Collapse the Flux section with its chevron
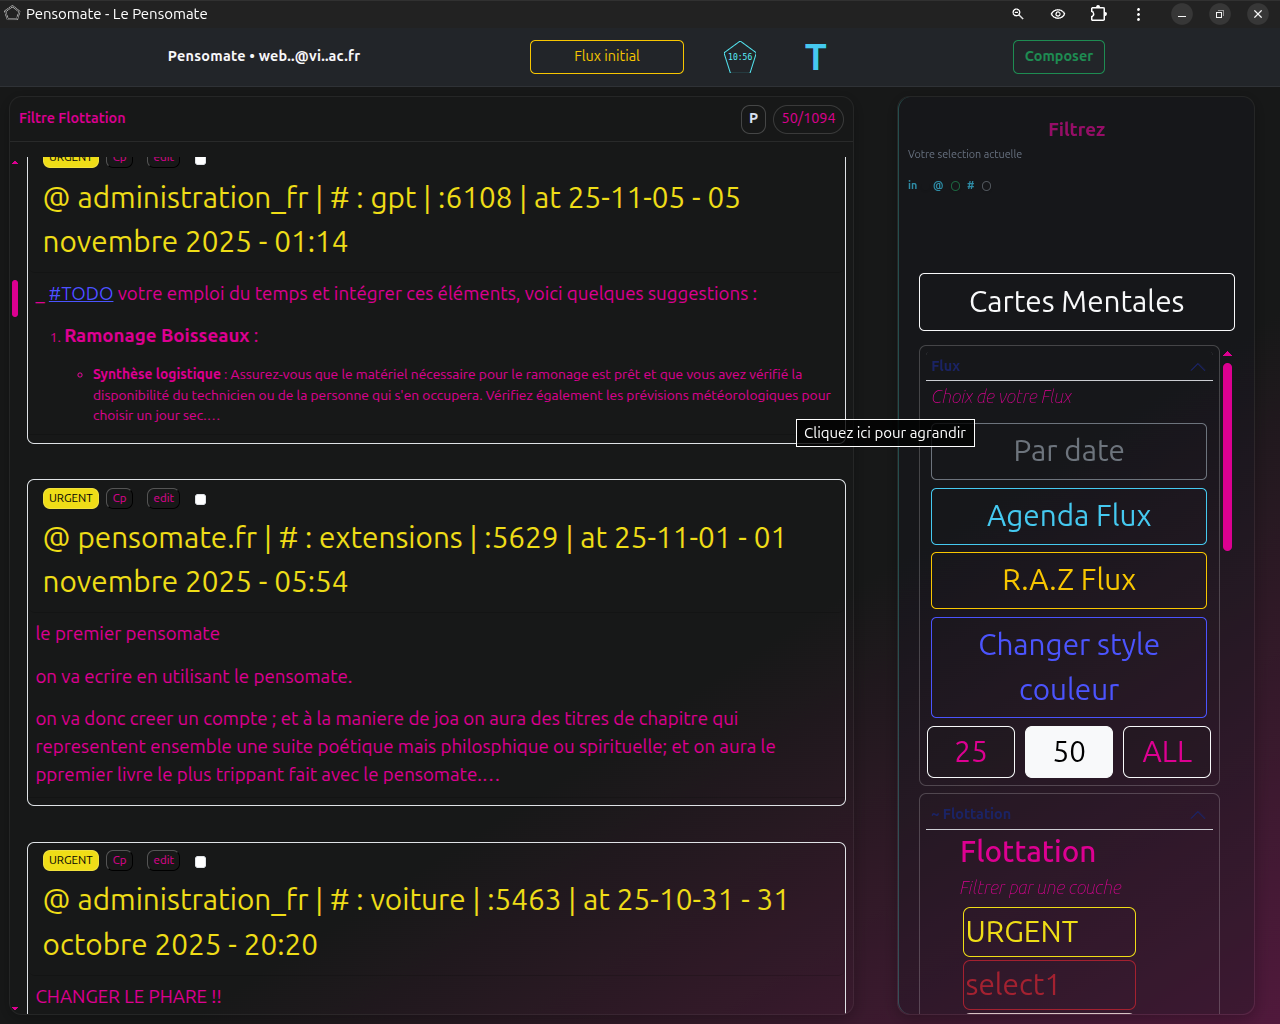Viewport: 1280px width, 1024px height. click(x=1197, y=366)
